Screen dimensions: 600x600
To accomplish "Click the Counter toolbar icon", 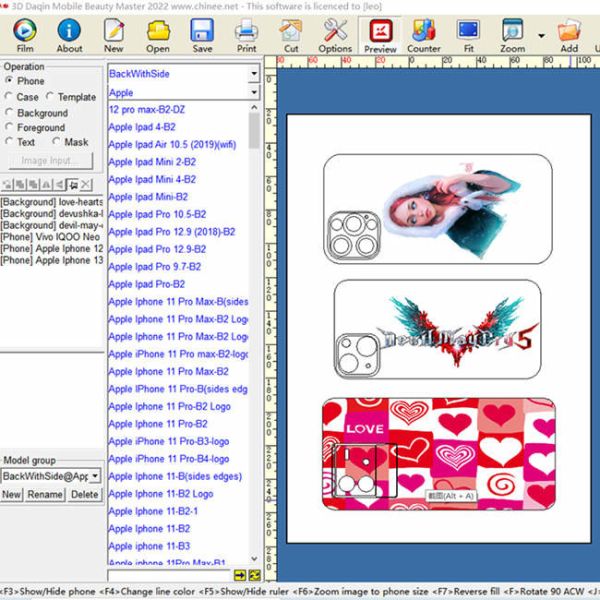I will (x=424, y=34).
